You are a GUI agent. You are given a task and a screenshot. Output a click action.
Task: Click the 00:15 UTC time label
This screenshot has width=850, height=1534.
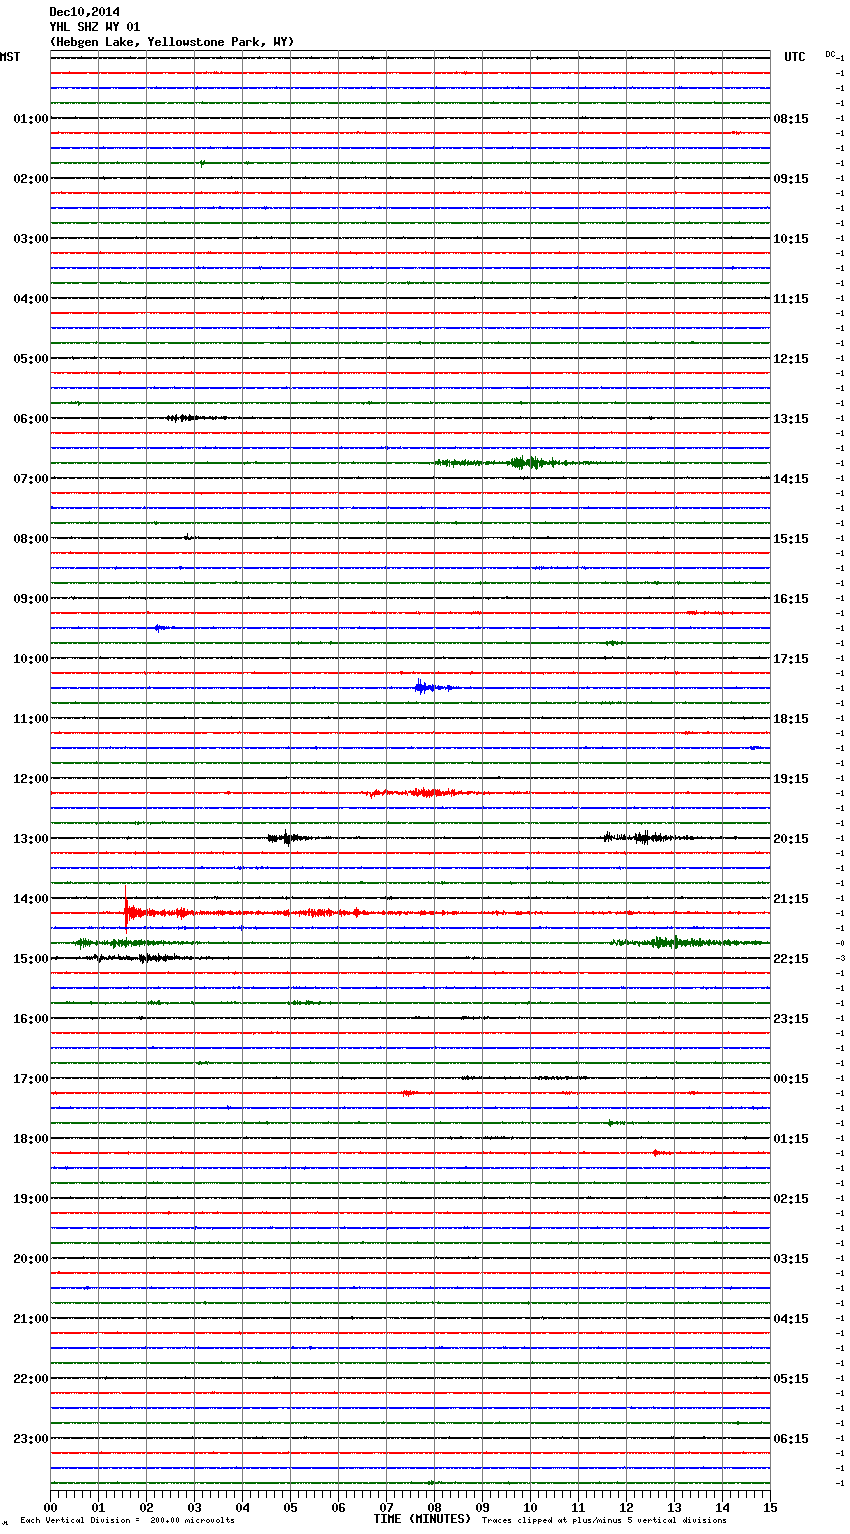tap(791, 1079)
